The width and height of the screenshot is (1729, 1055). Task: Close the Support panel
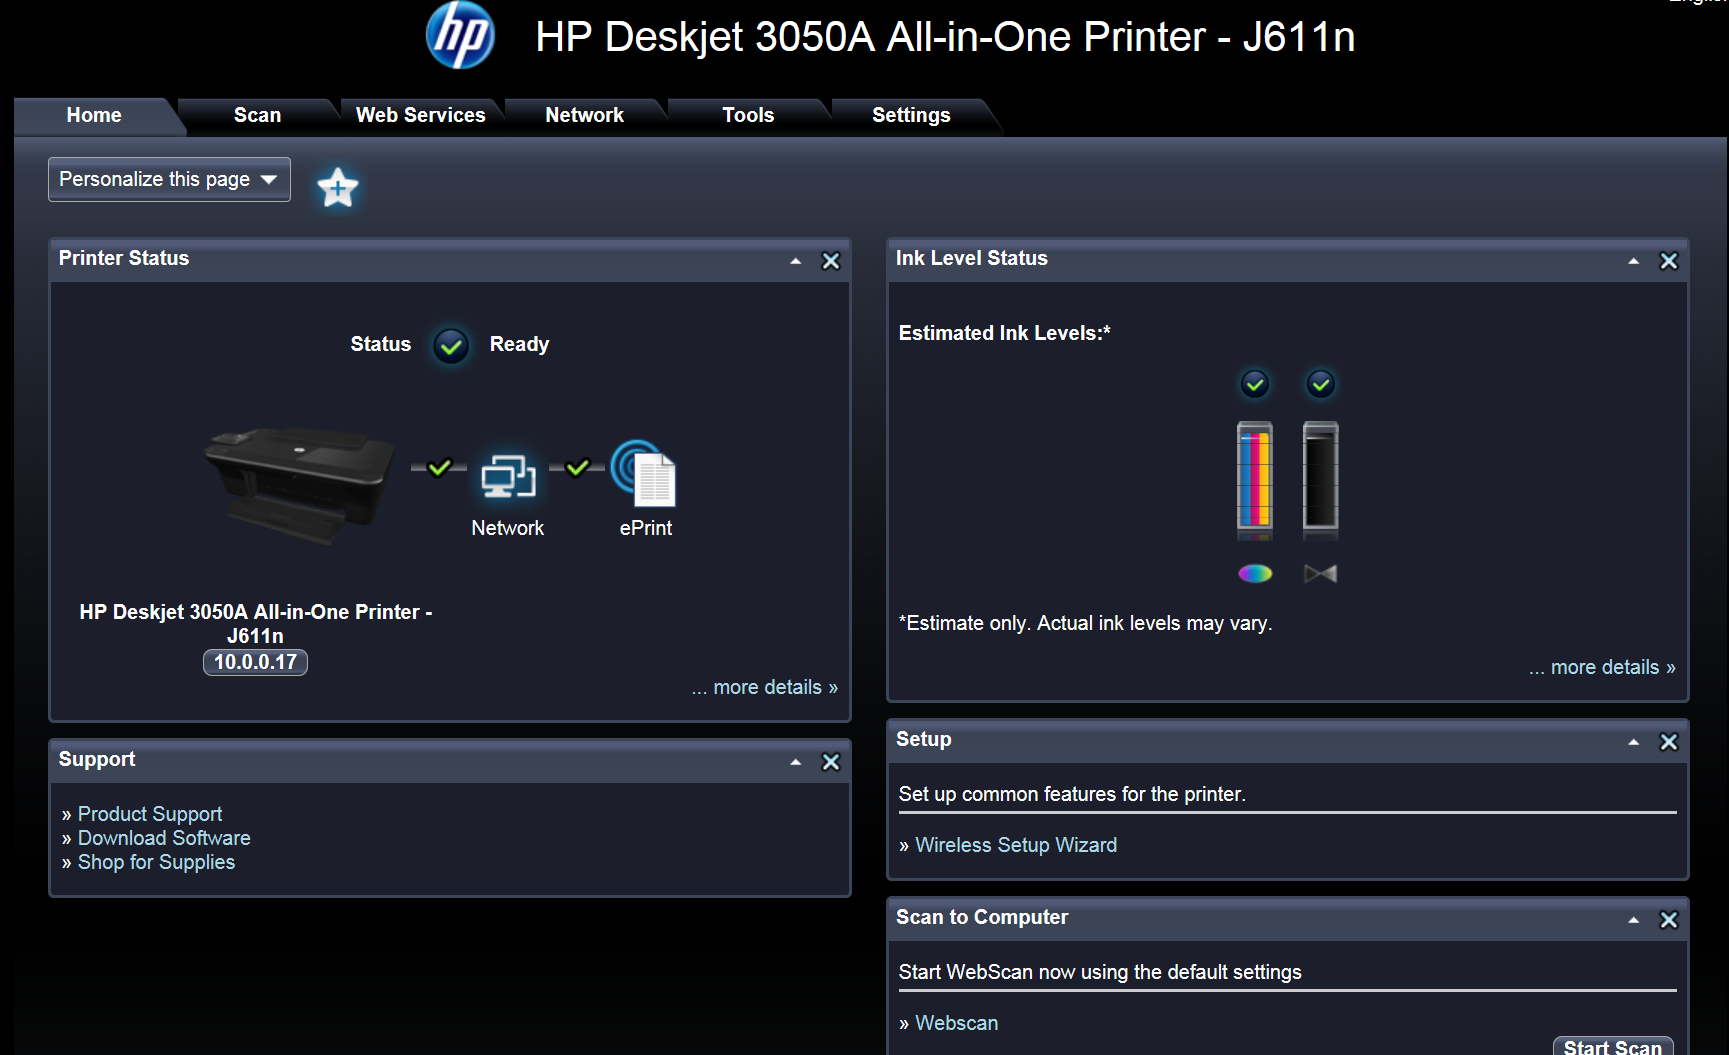point(830,762)
